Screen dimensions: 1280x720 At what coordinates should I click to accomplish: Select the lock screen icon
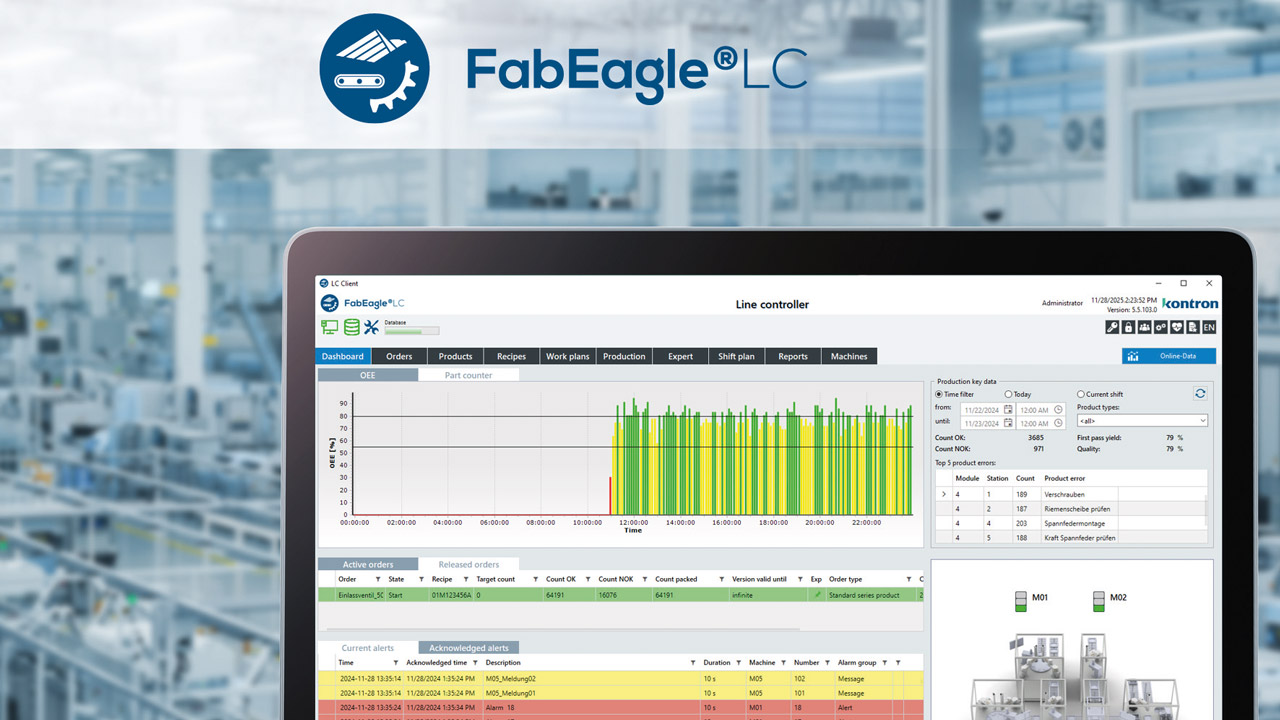[1128, 327]
